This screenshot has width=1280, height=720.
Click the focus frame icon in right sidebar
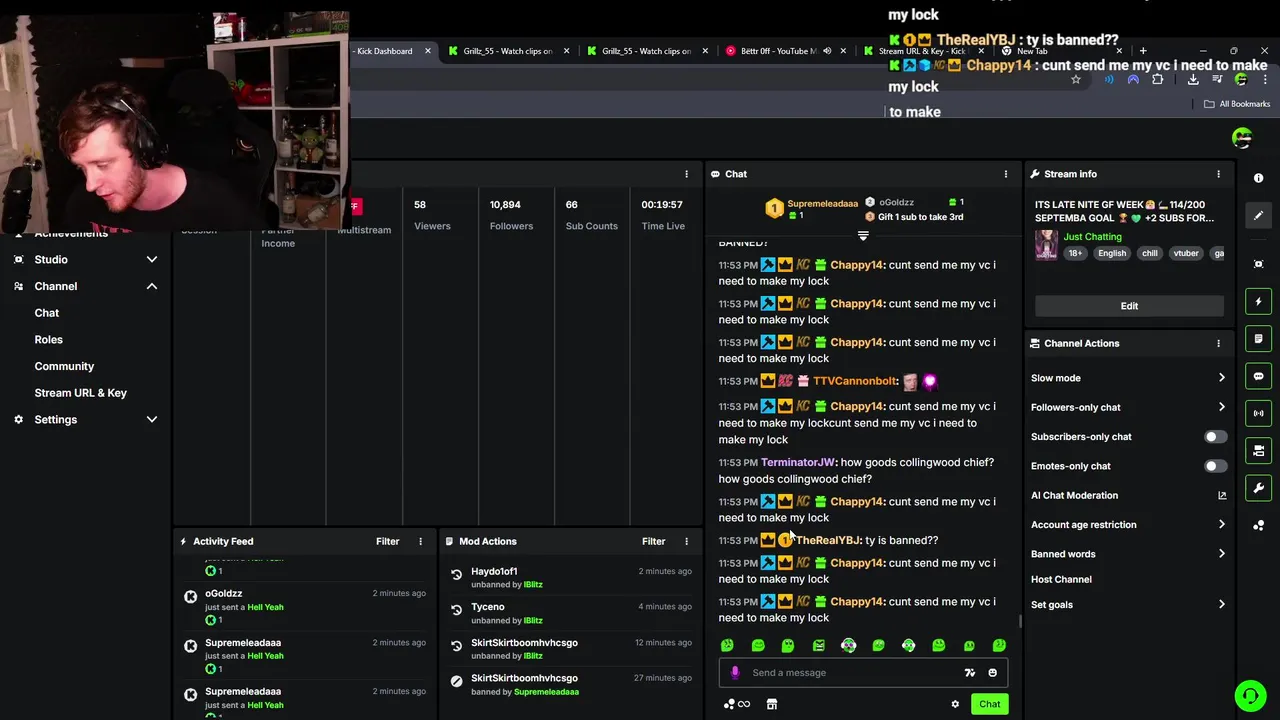[x=1258, y=263]
